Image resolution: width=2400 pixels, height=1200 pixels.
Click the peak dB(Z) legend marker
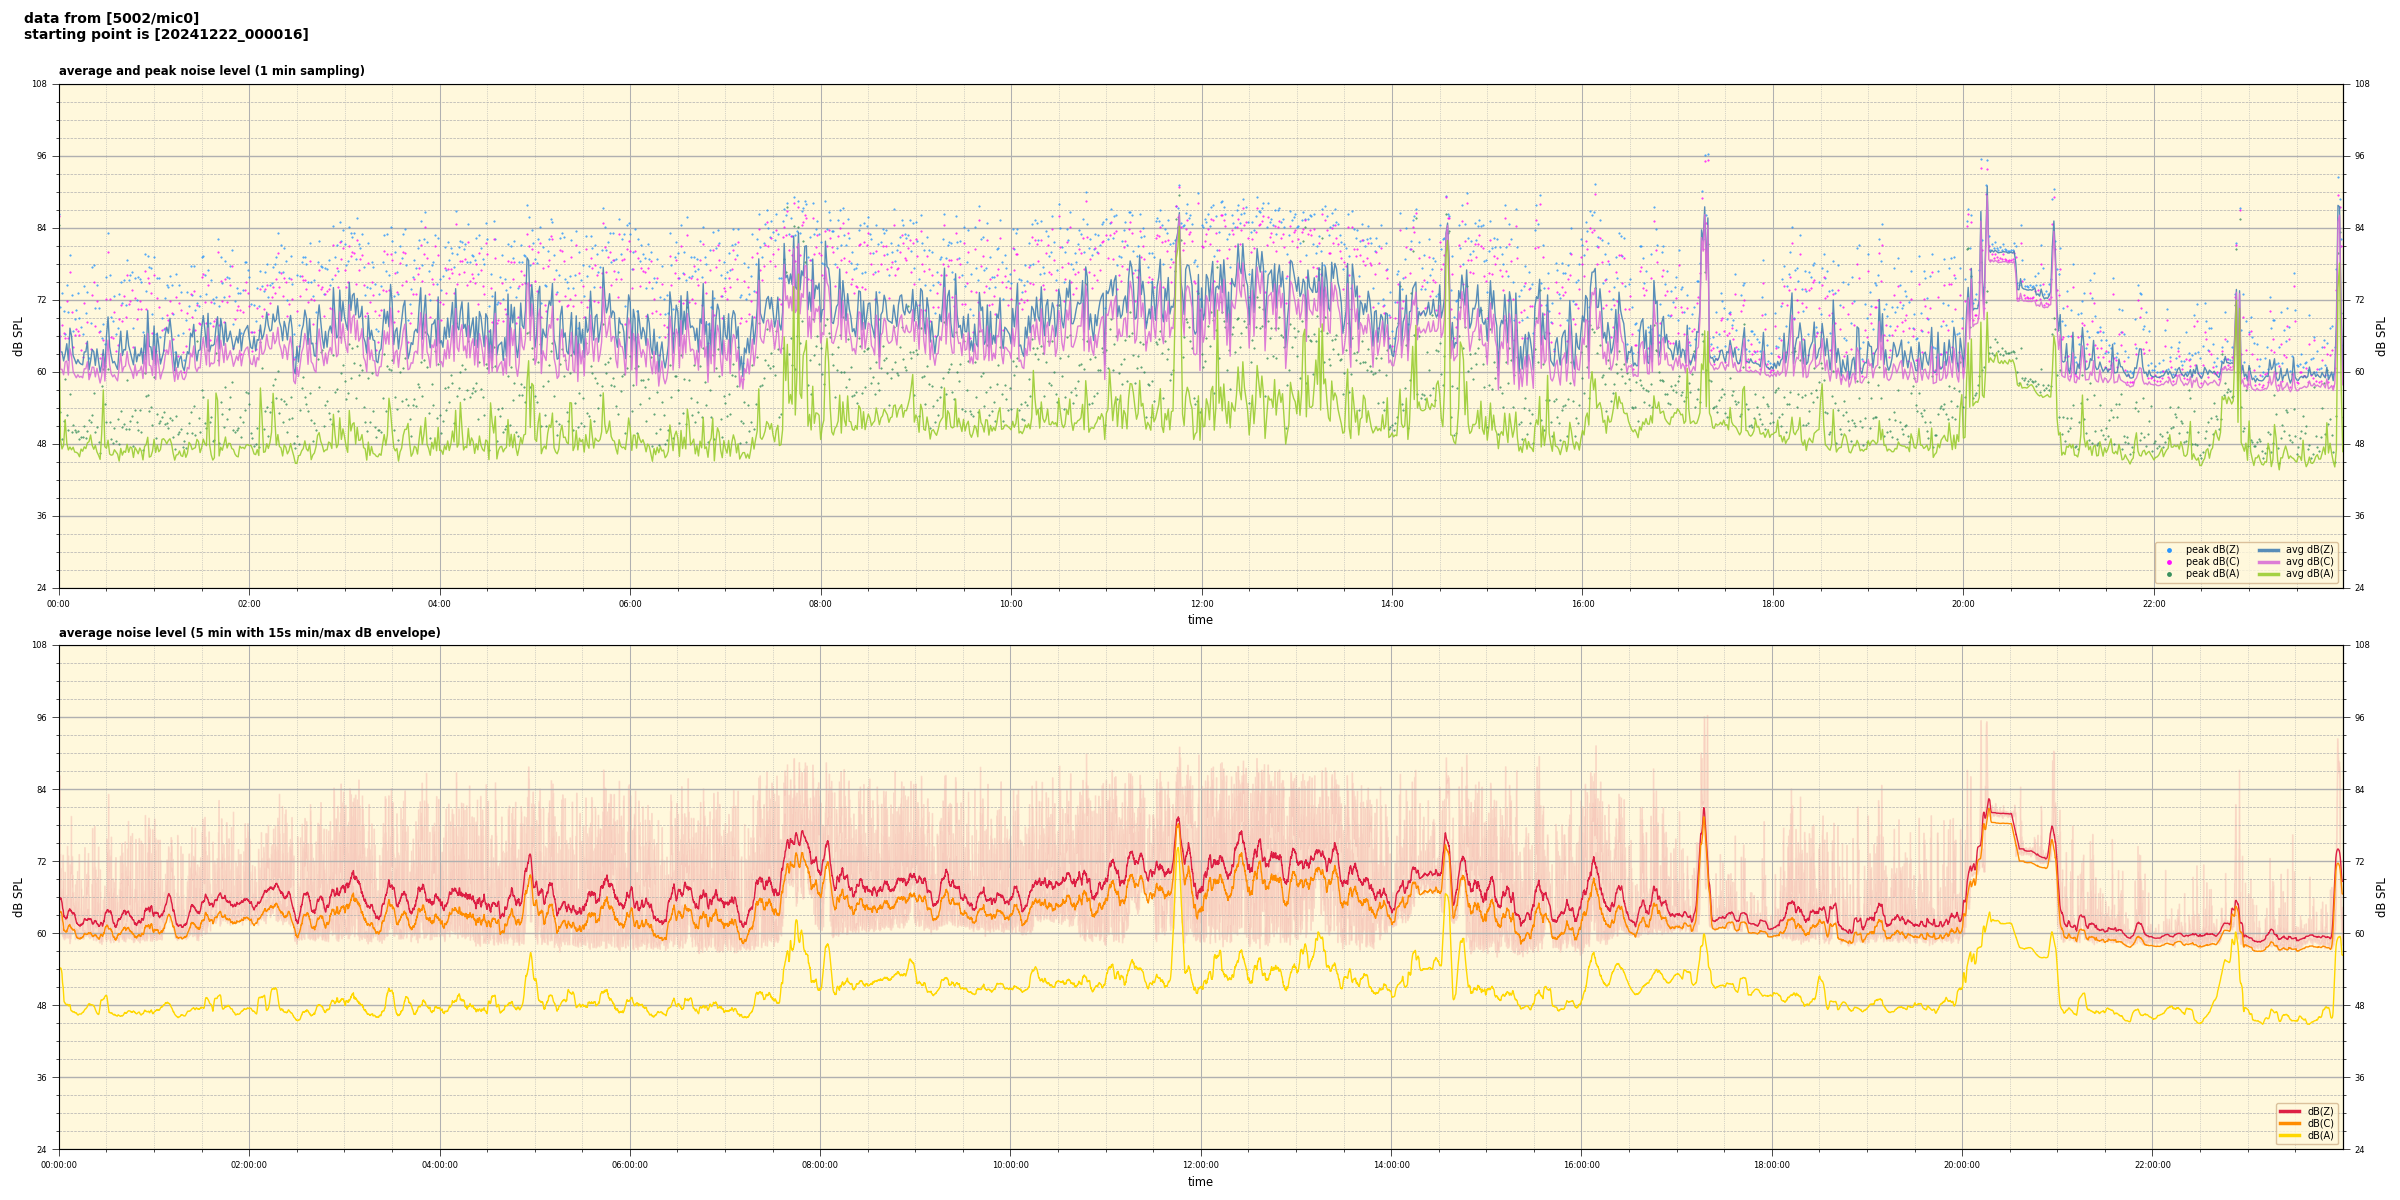(x=2169, y=550)
